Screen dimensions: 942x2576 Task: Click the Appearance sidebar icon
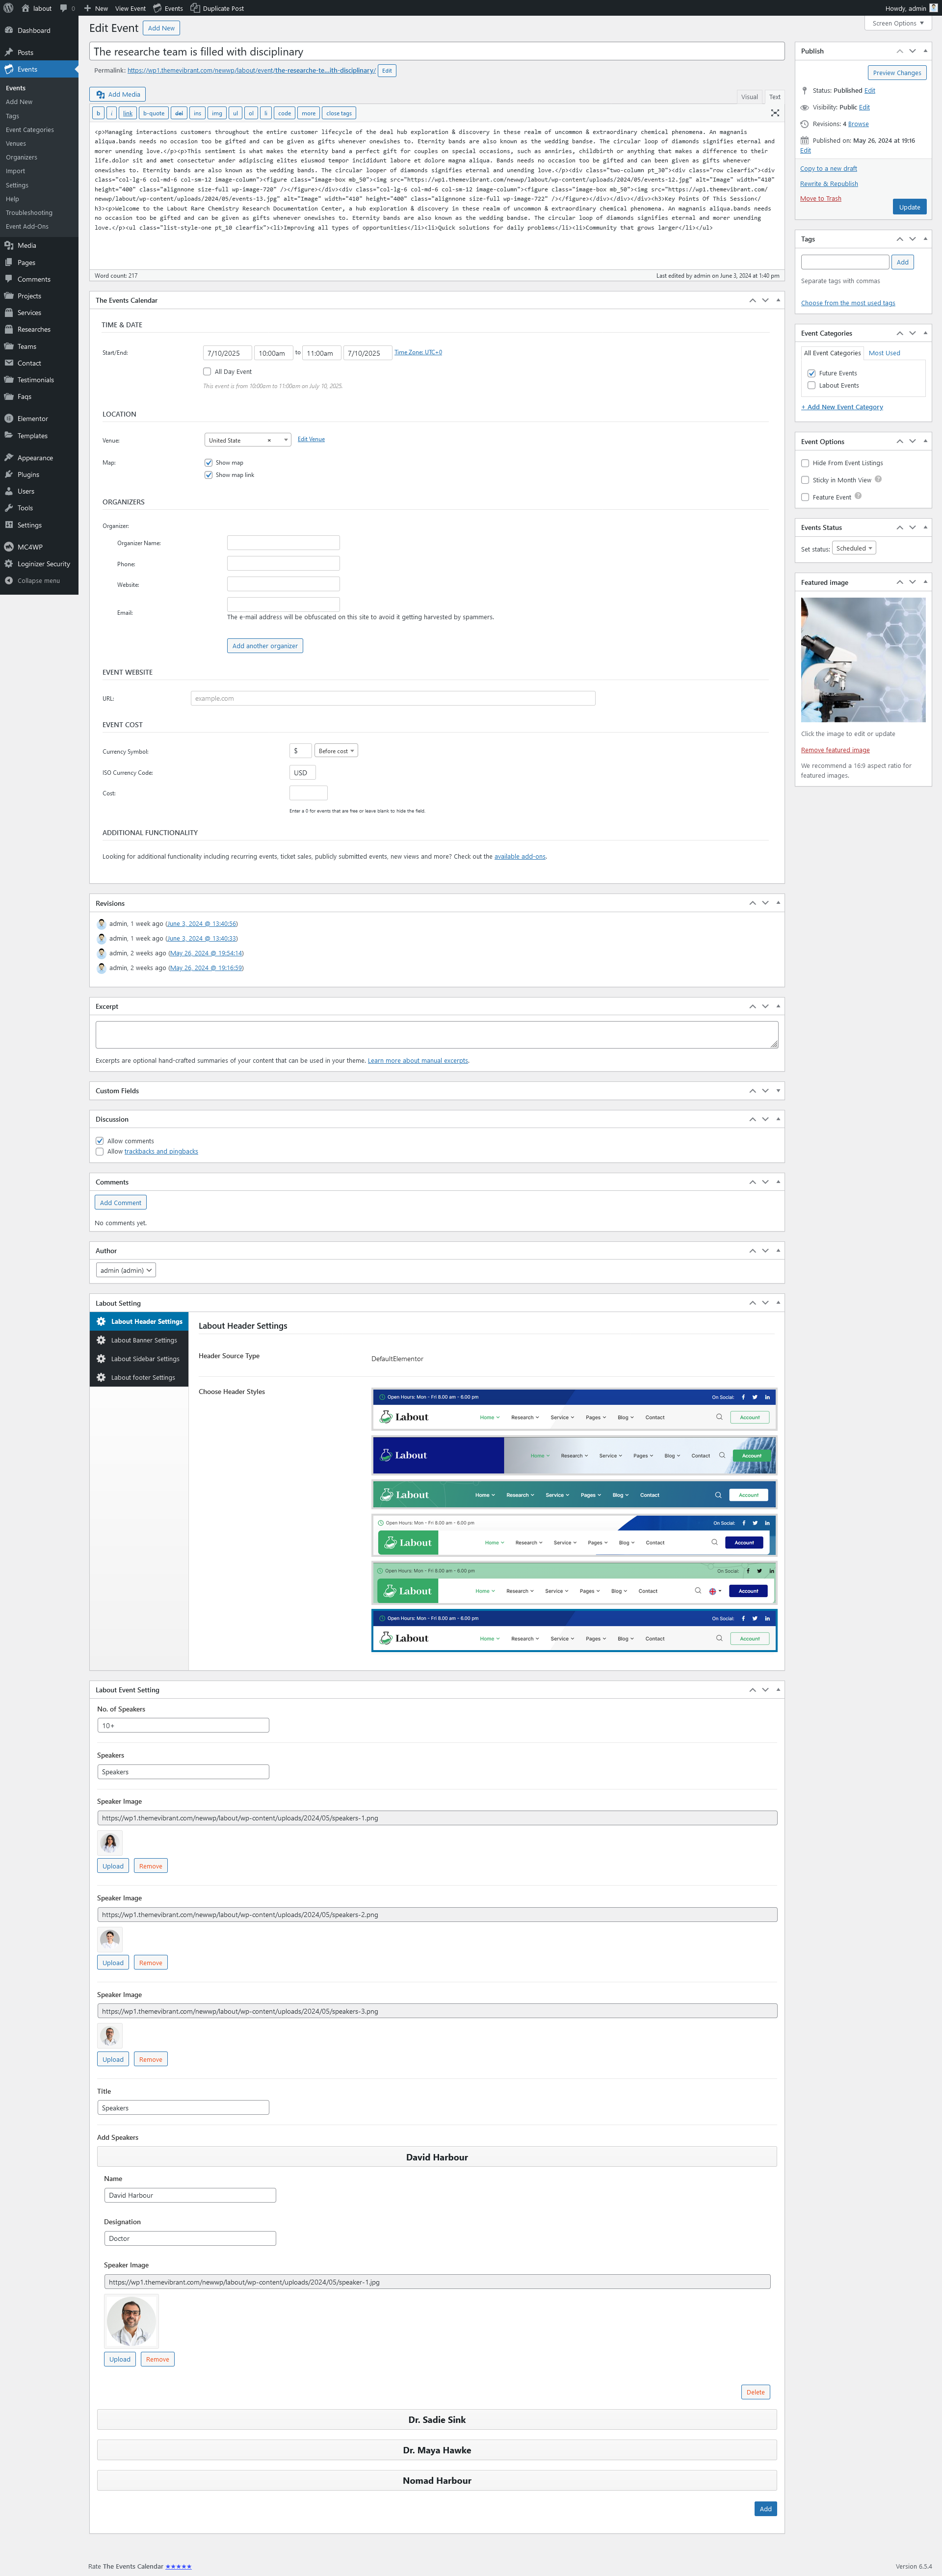point(9,458)
